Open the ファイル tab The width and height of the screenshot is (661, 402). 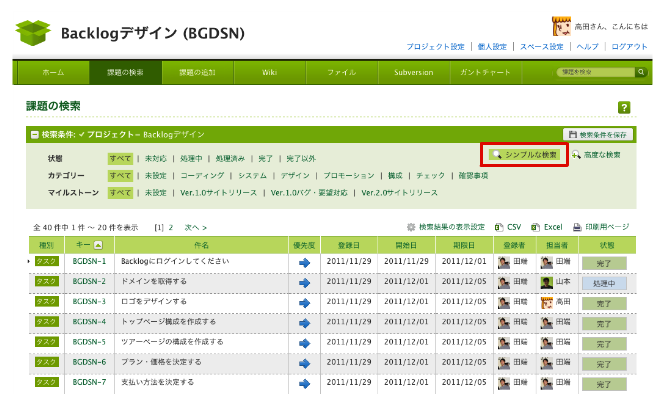click(342, 72)
